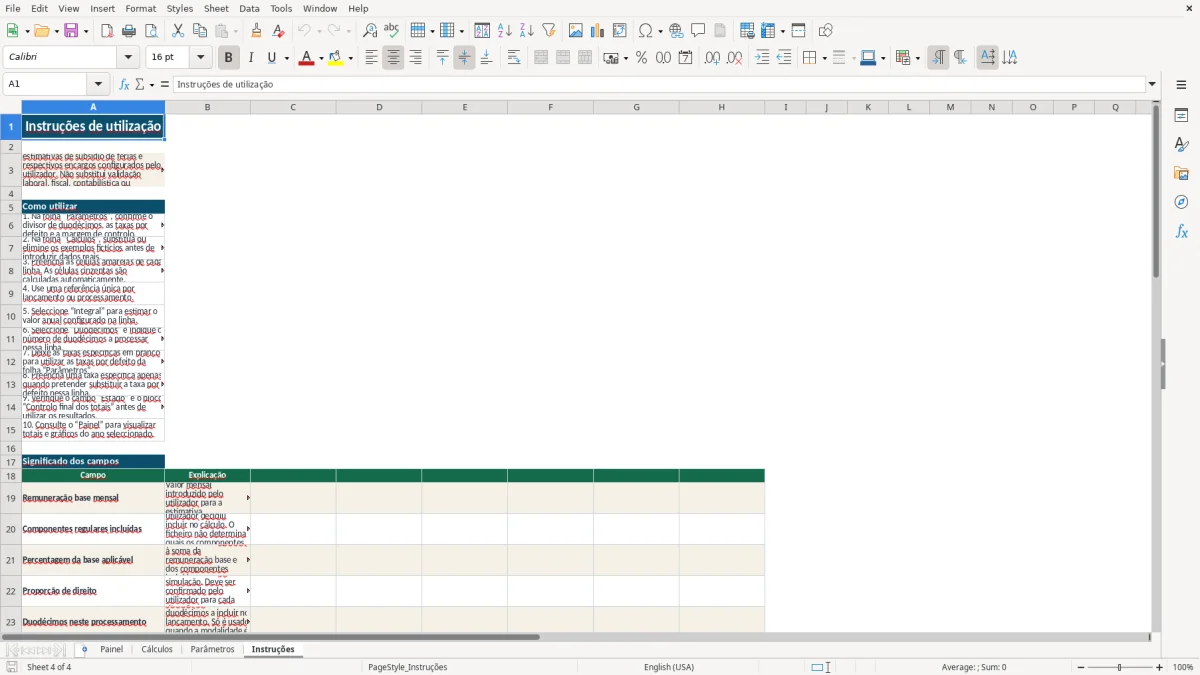Open the font size dropdown
Viewport: 1200px width, 675px height.
(x=201, y=58)
